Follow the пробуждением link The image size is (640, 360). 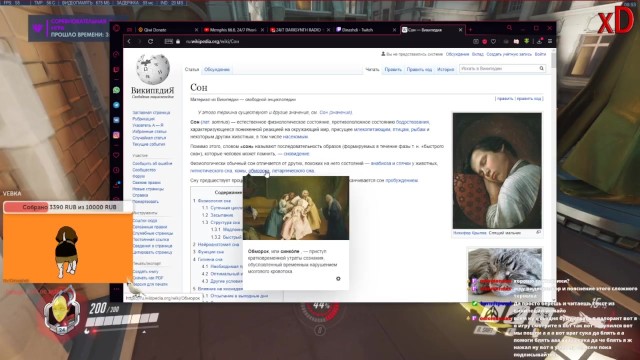coord(402,180)
